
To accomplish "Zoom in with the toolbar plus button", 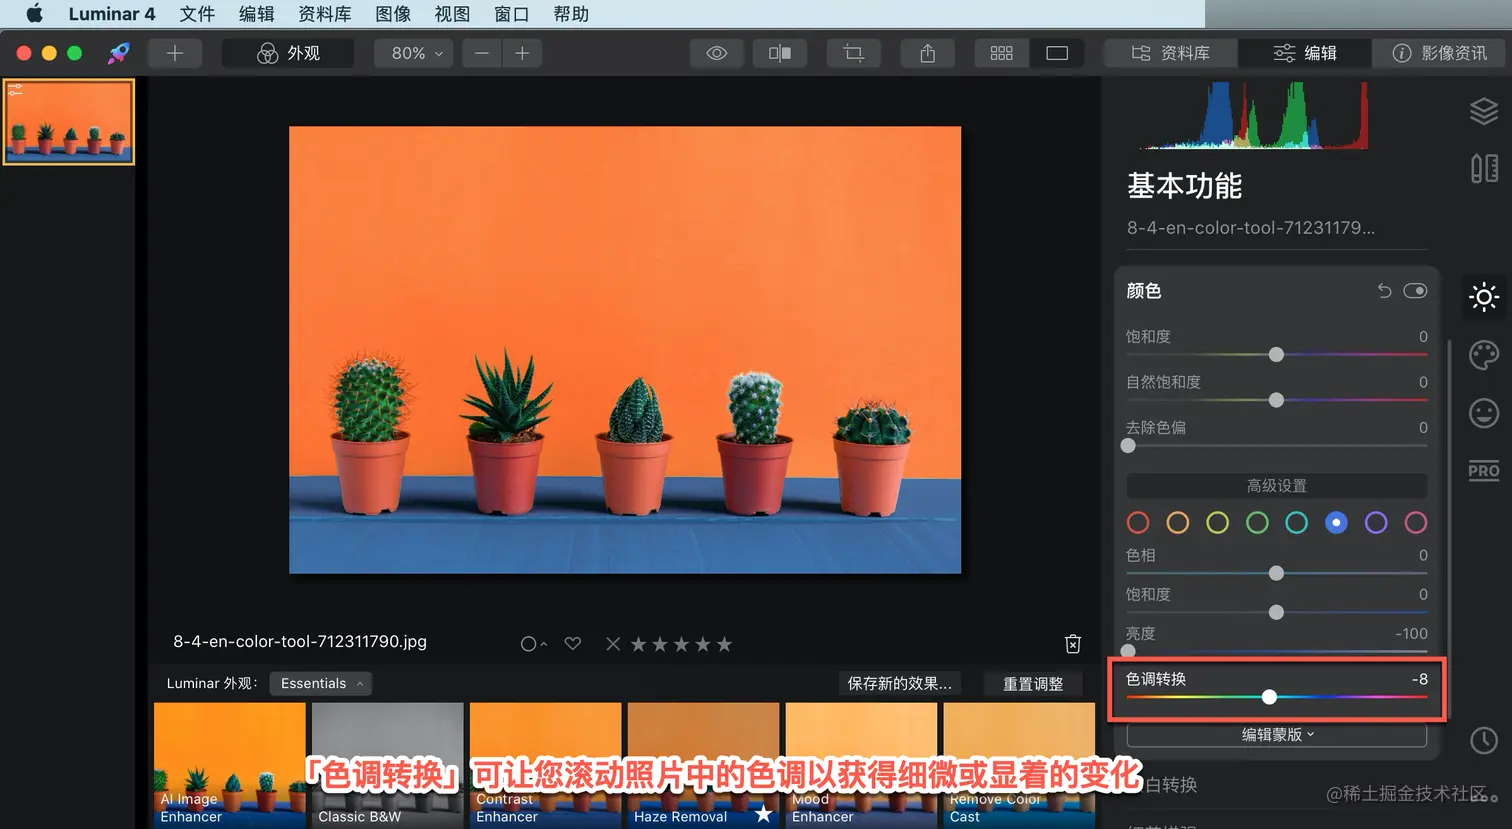I will click(522, 53).
